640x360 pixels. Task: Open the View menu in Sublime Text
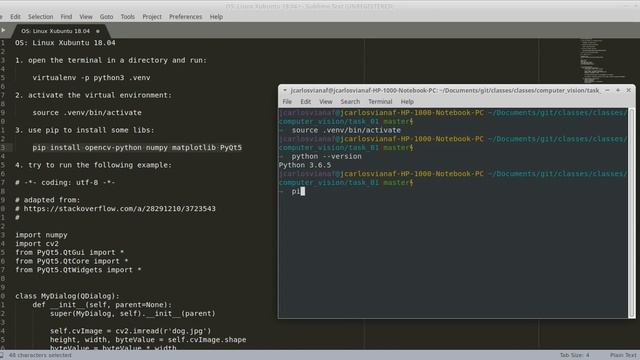coord(86,17)
